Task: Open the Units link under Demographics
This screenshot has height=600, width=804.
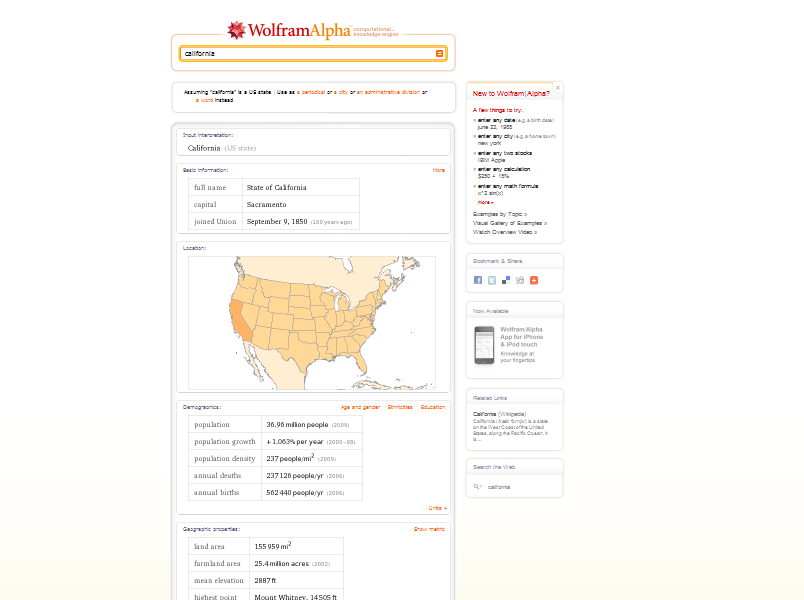Action: pyautogui.click(x=437, y=508)
